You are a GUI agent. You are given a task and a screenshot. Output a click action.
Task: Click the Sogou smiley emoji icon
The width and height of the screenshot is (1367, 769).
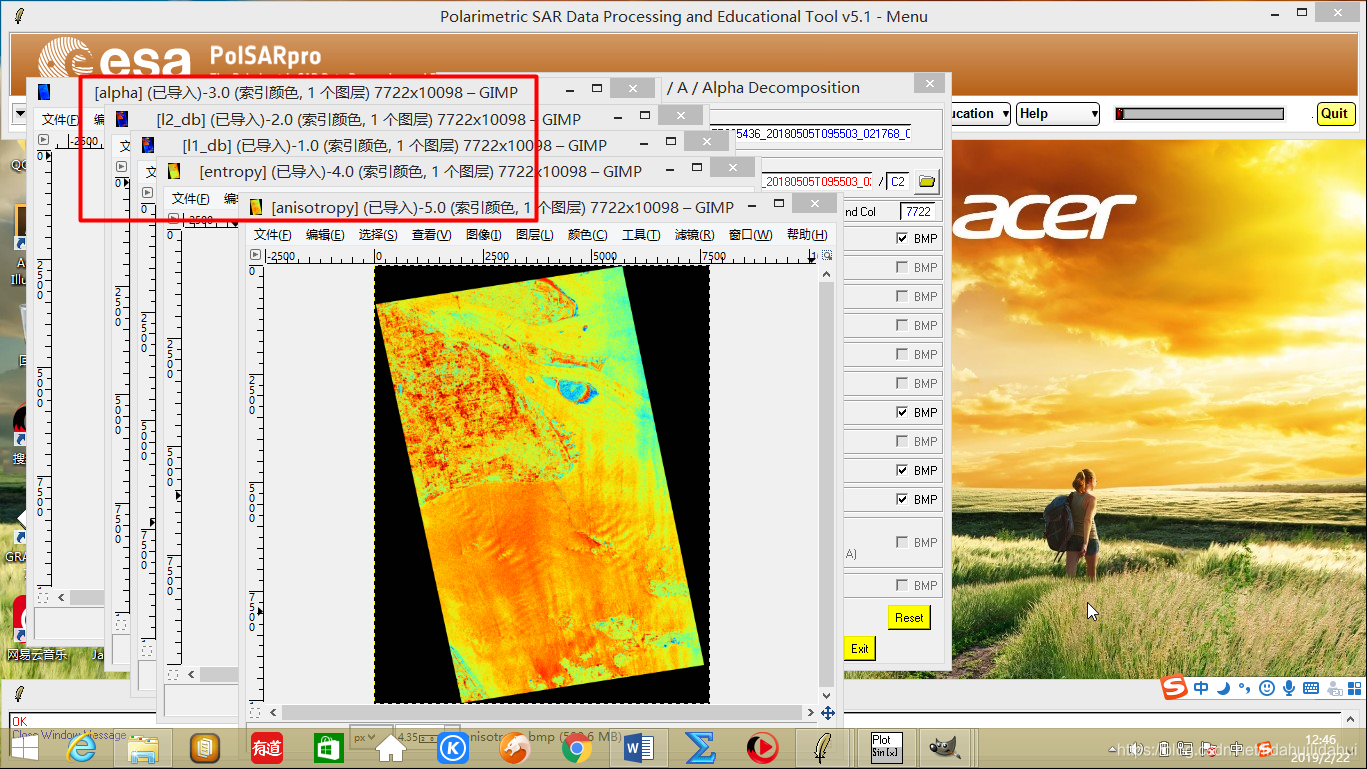[1267, 688]
